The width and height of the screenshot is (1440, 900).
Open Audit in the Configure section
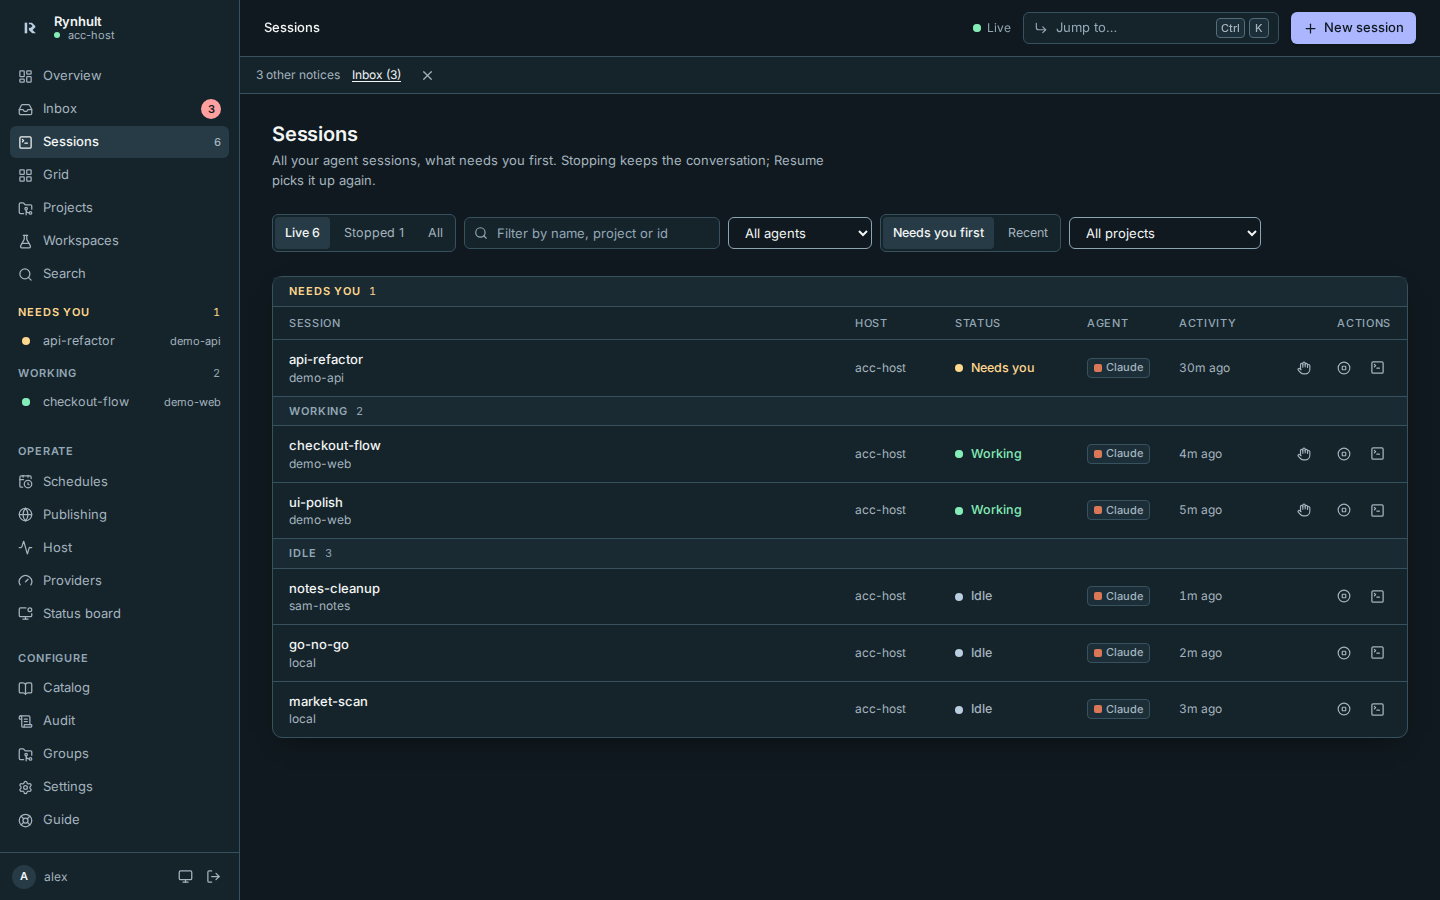point(119,721)
